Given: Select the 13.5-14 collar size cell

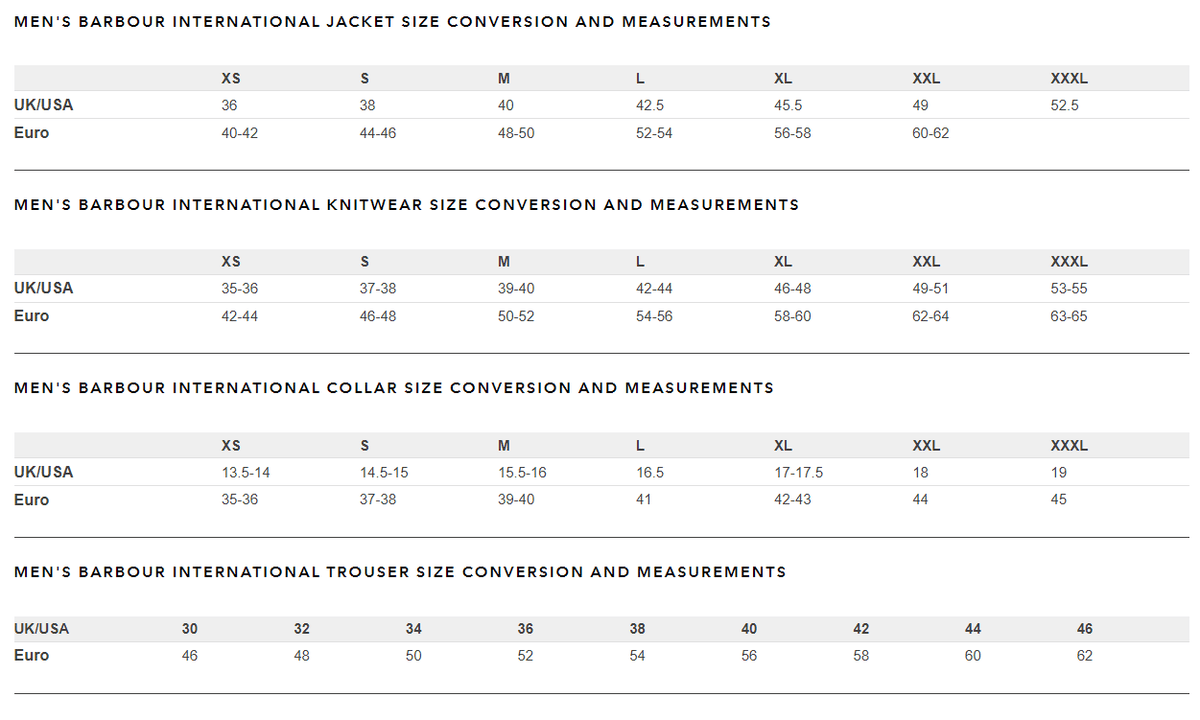Looking at the screenshot, I should pos(245,472).
